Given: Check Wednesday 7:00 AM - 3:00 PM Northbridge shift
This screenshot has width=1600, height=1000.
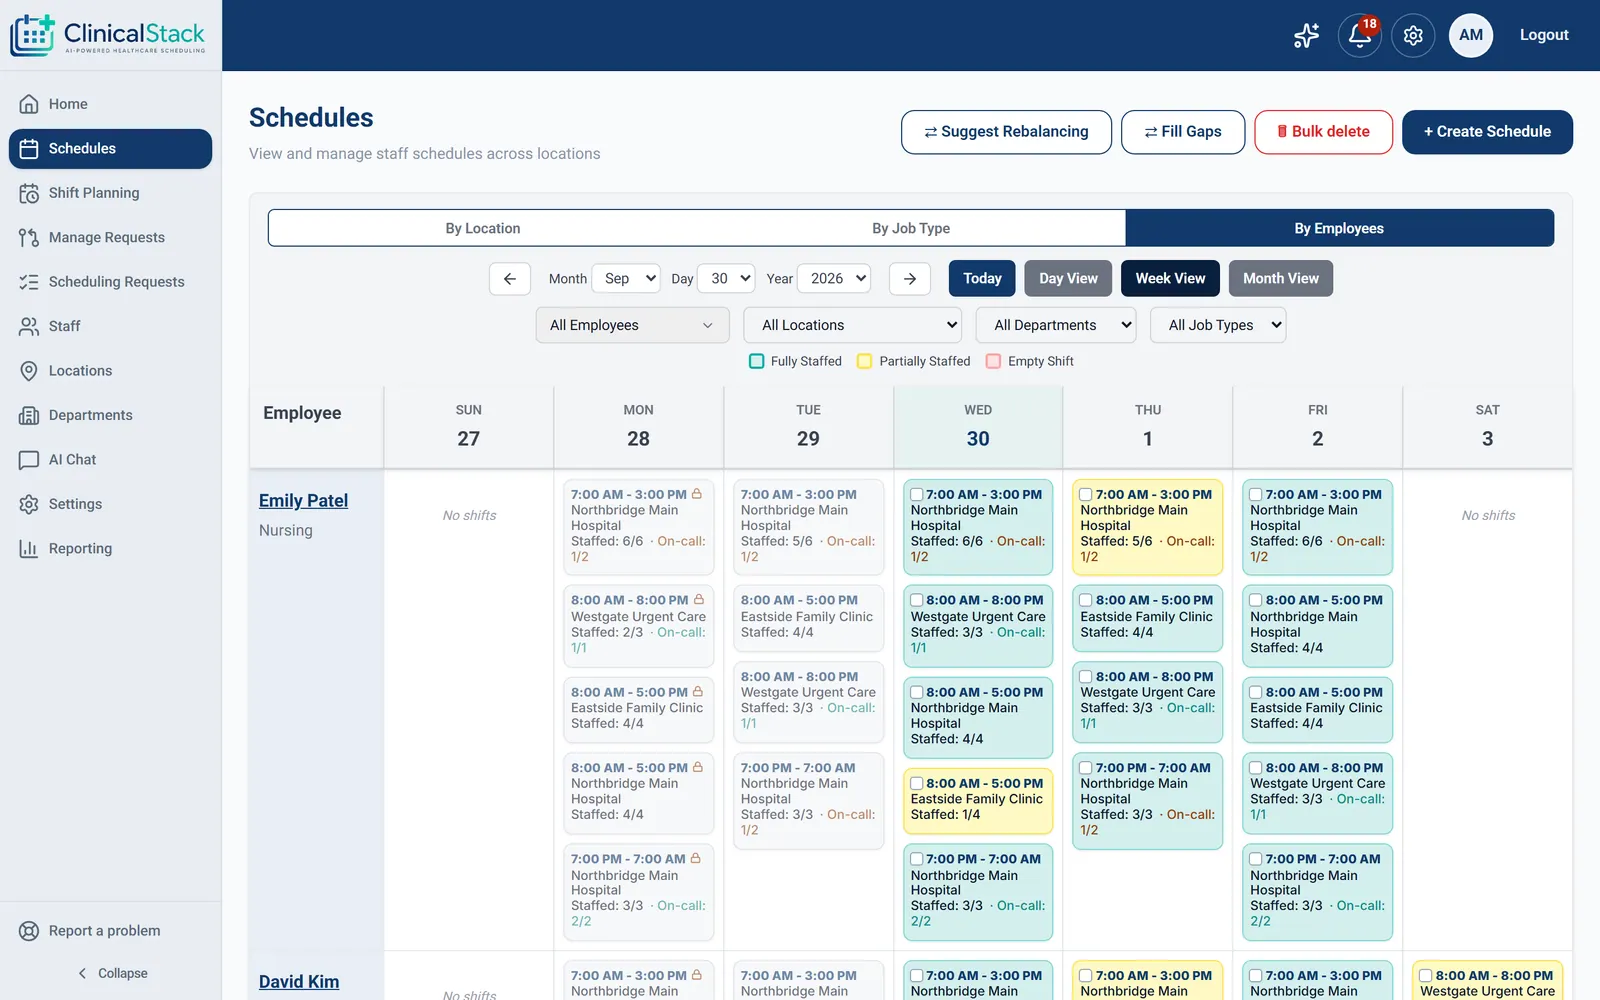Looking at the screenshot, I should tap(917, 495).
